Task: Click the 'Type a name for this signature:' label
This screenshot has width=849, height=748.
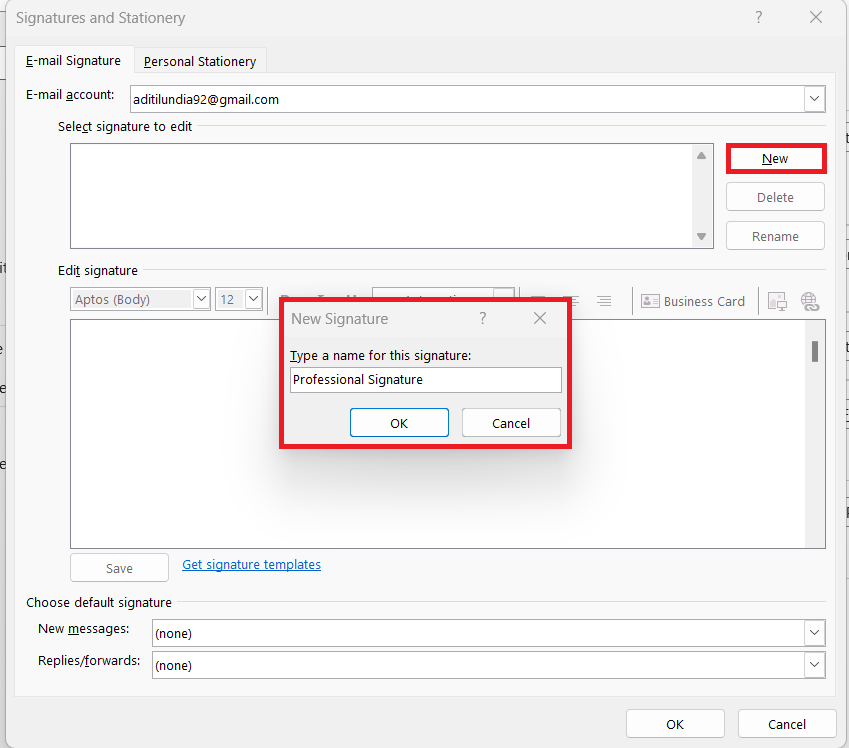Action: click(x=381, y=355)
